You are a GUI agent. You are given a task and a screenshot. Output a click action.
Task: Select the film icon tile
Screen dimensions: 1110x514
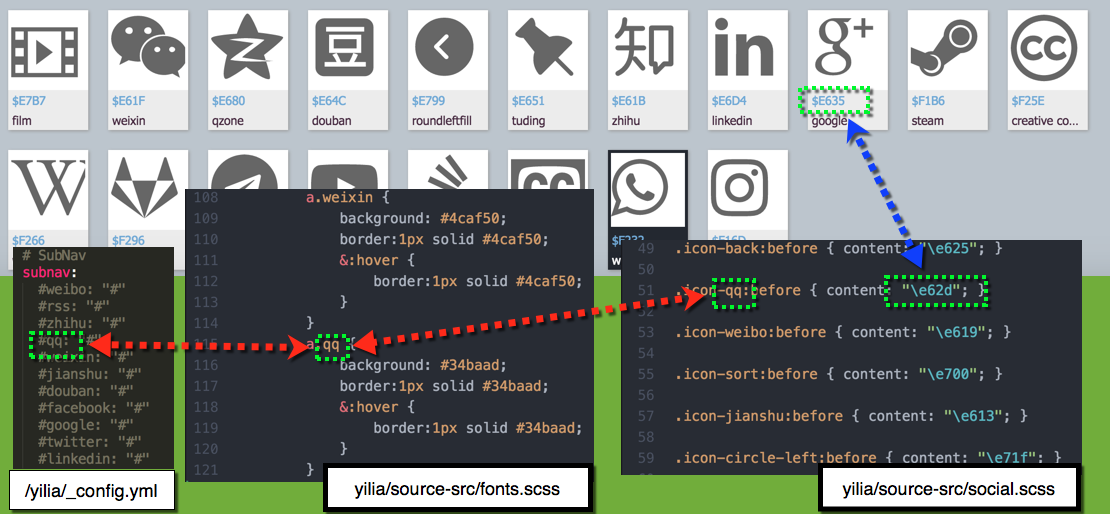tap(47, 49)
